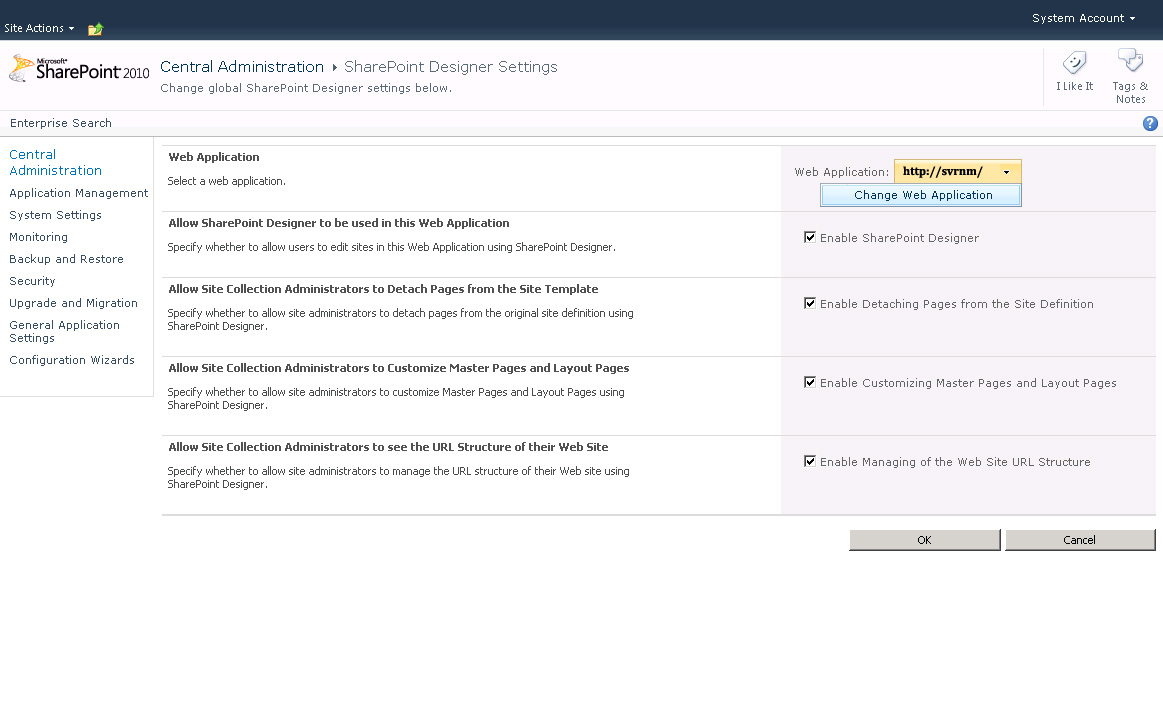Open Configuration Wizards in the sidebar
The image size is (1163, 716).
point(72,360)
